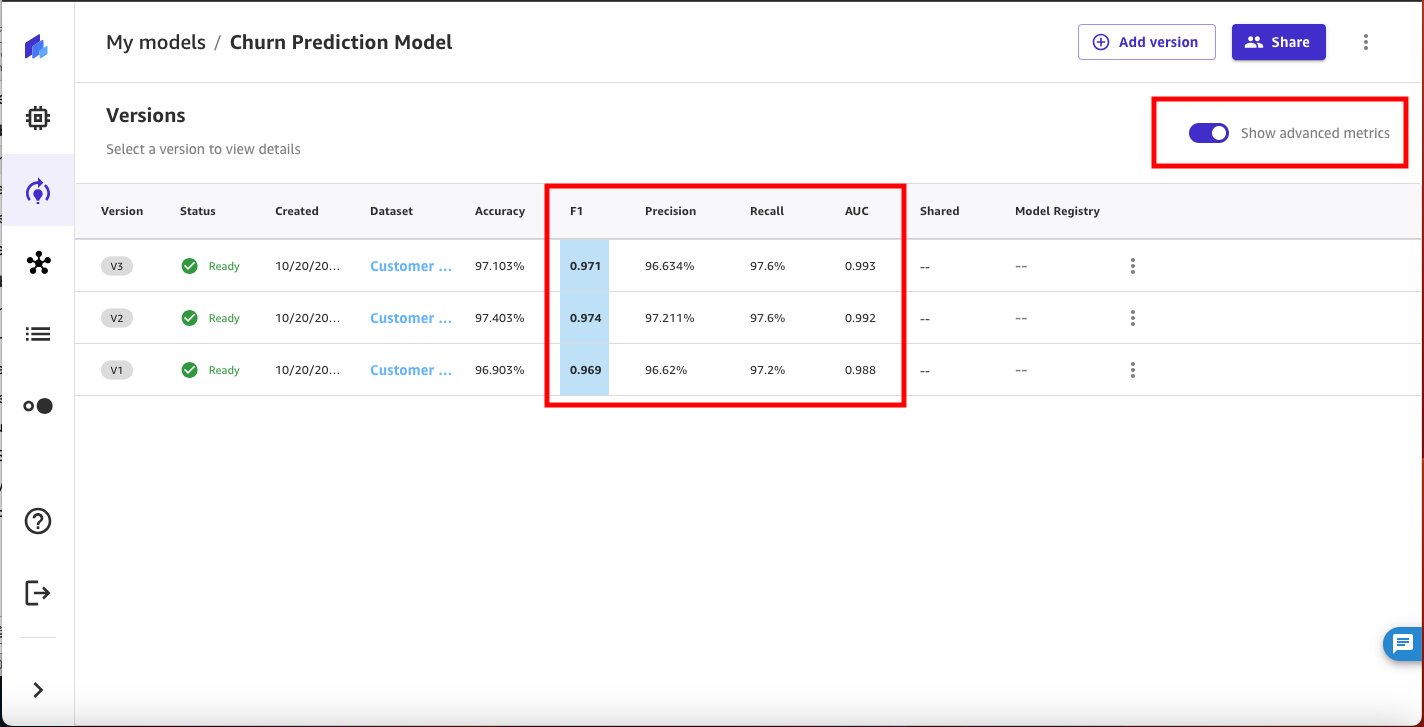Click the Ready status in V2 row
This screenshot has height=727, width=1424.
210,318
